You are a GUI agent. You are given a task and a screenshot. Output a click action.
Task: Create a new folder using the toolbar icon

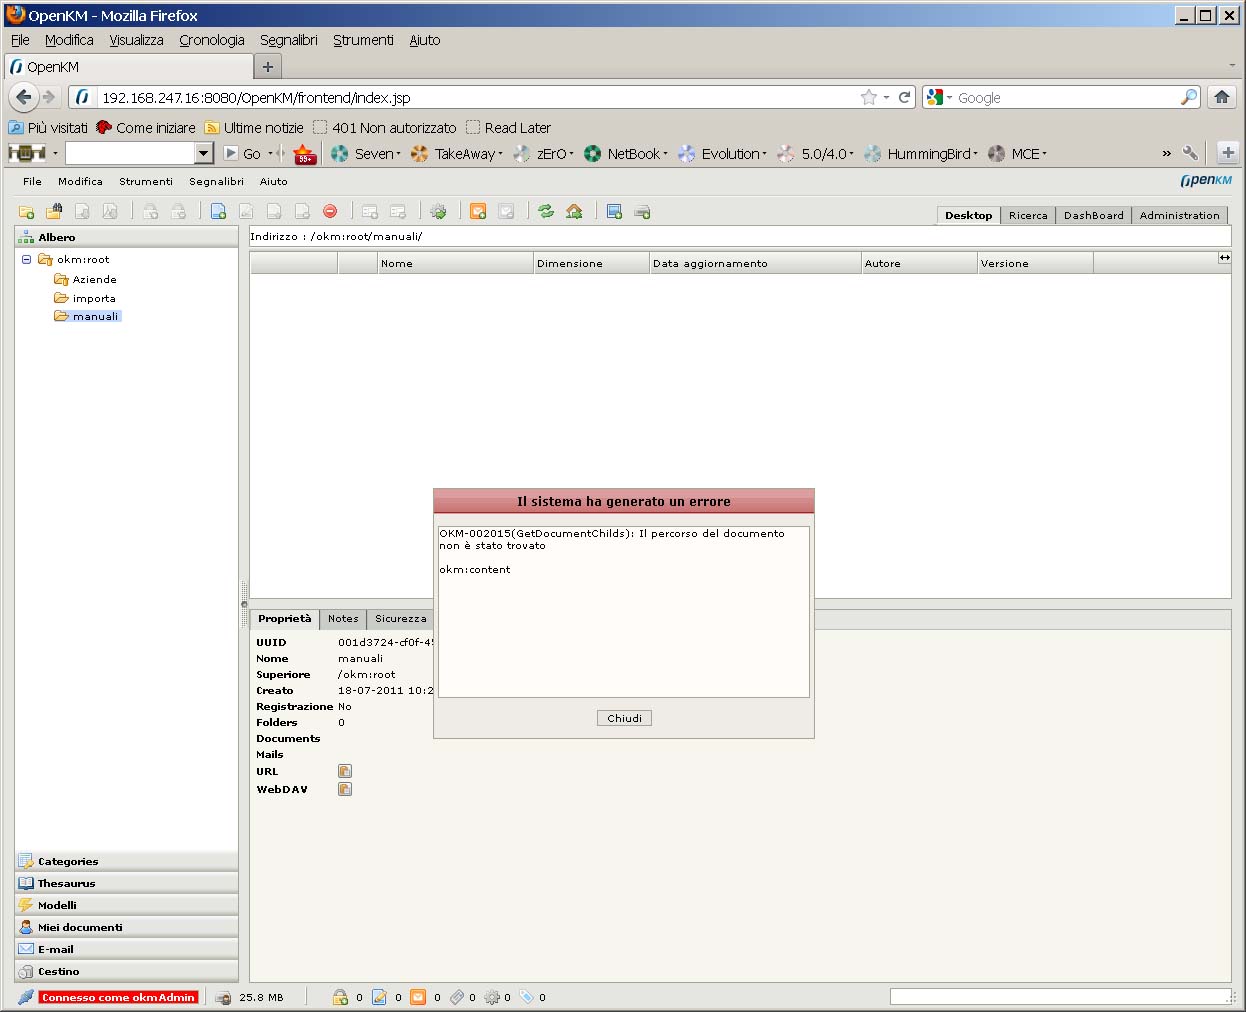pyautogui.click(x=26, y=211)
